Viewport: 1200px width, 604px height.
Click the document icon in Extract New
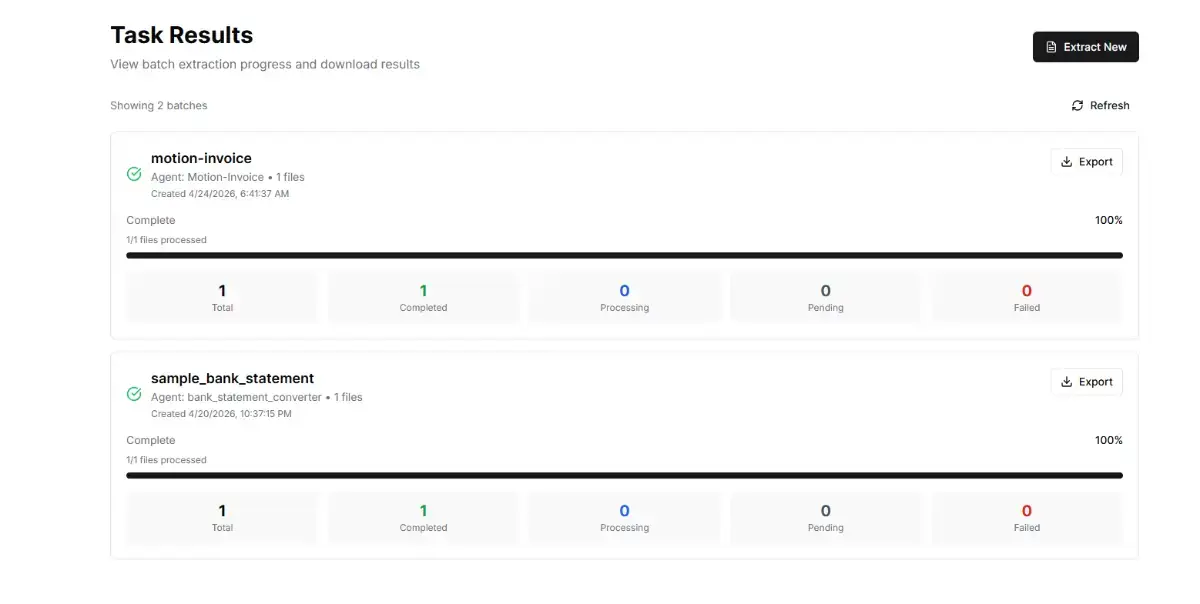[1051, 47]
